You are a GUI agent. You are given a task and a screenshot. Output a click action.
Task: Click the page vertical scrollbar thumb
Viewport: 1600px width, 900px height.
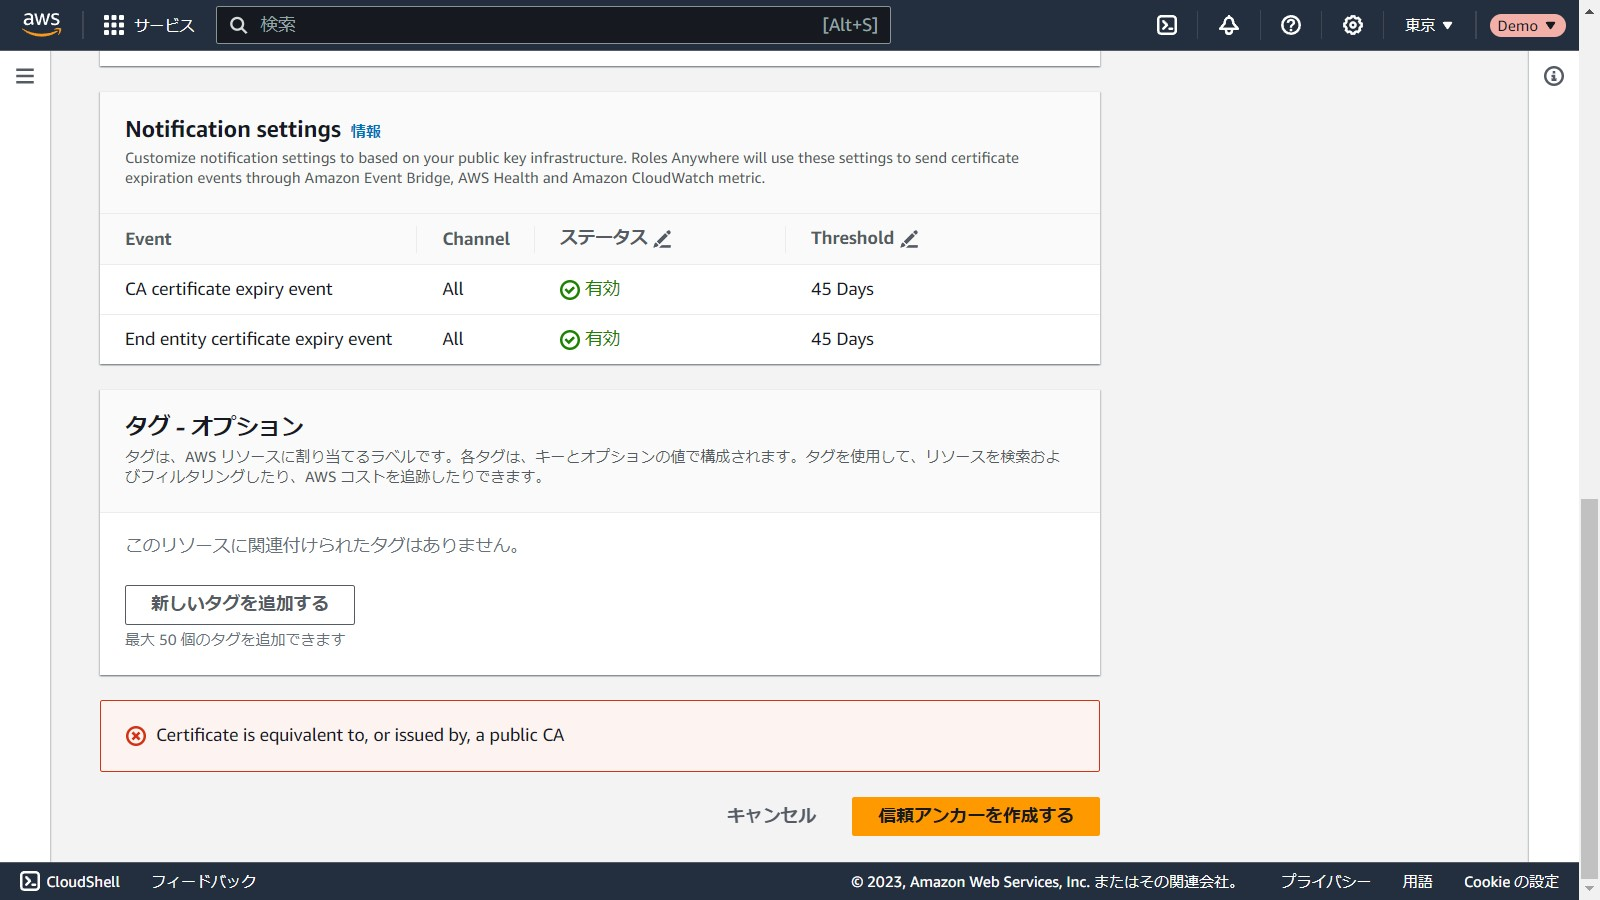point(1589,680)
